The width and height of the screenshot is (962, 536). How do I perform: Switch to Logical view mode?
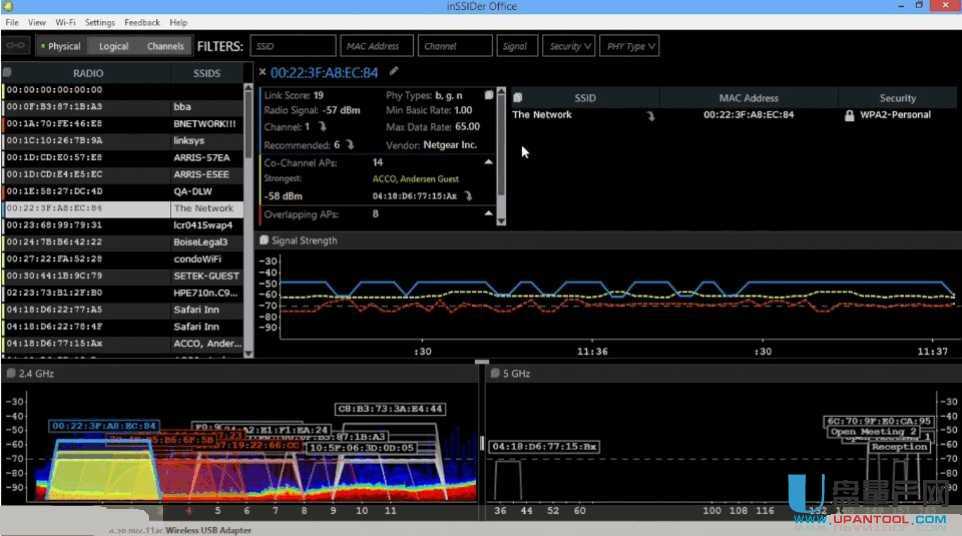tap(113, 46)
